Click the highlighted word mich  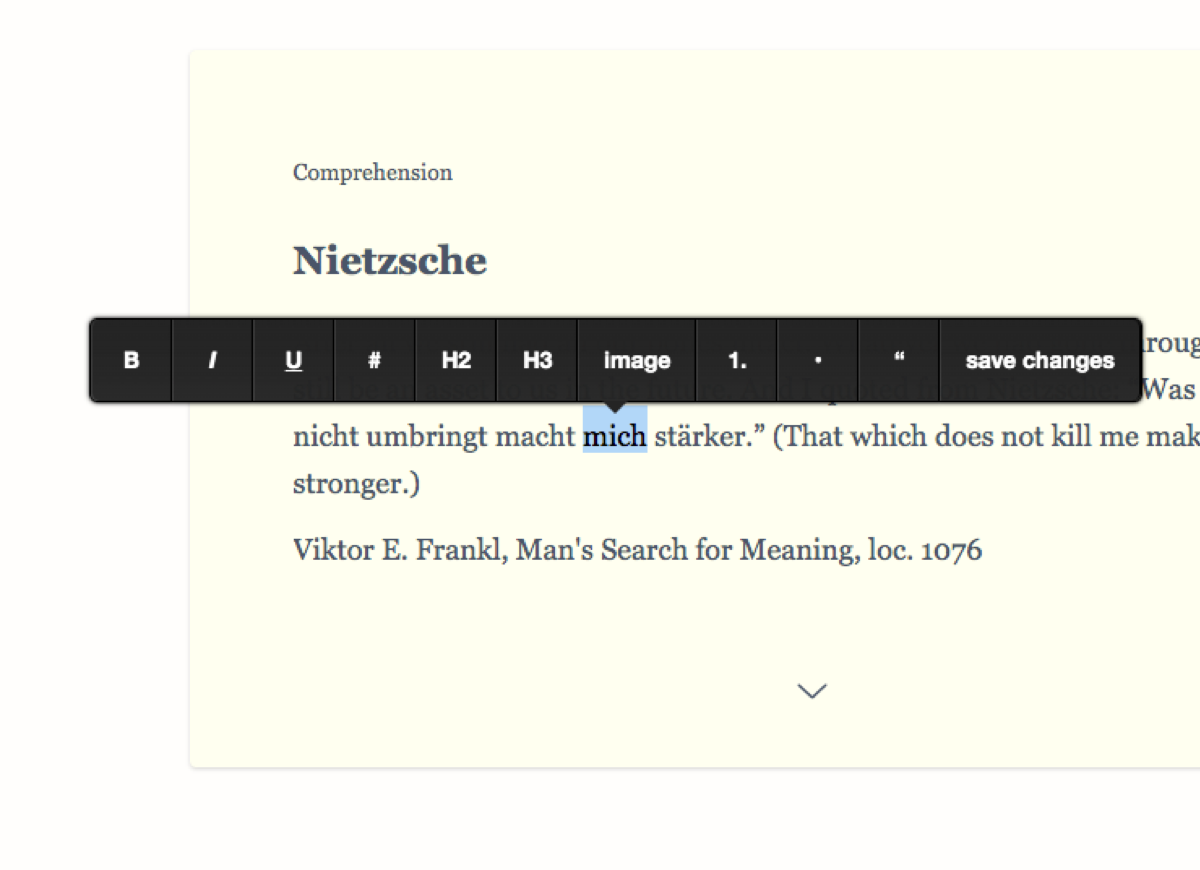(615, 437)
